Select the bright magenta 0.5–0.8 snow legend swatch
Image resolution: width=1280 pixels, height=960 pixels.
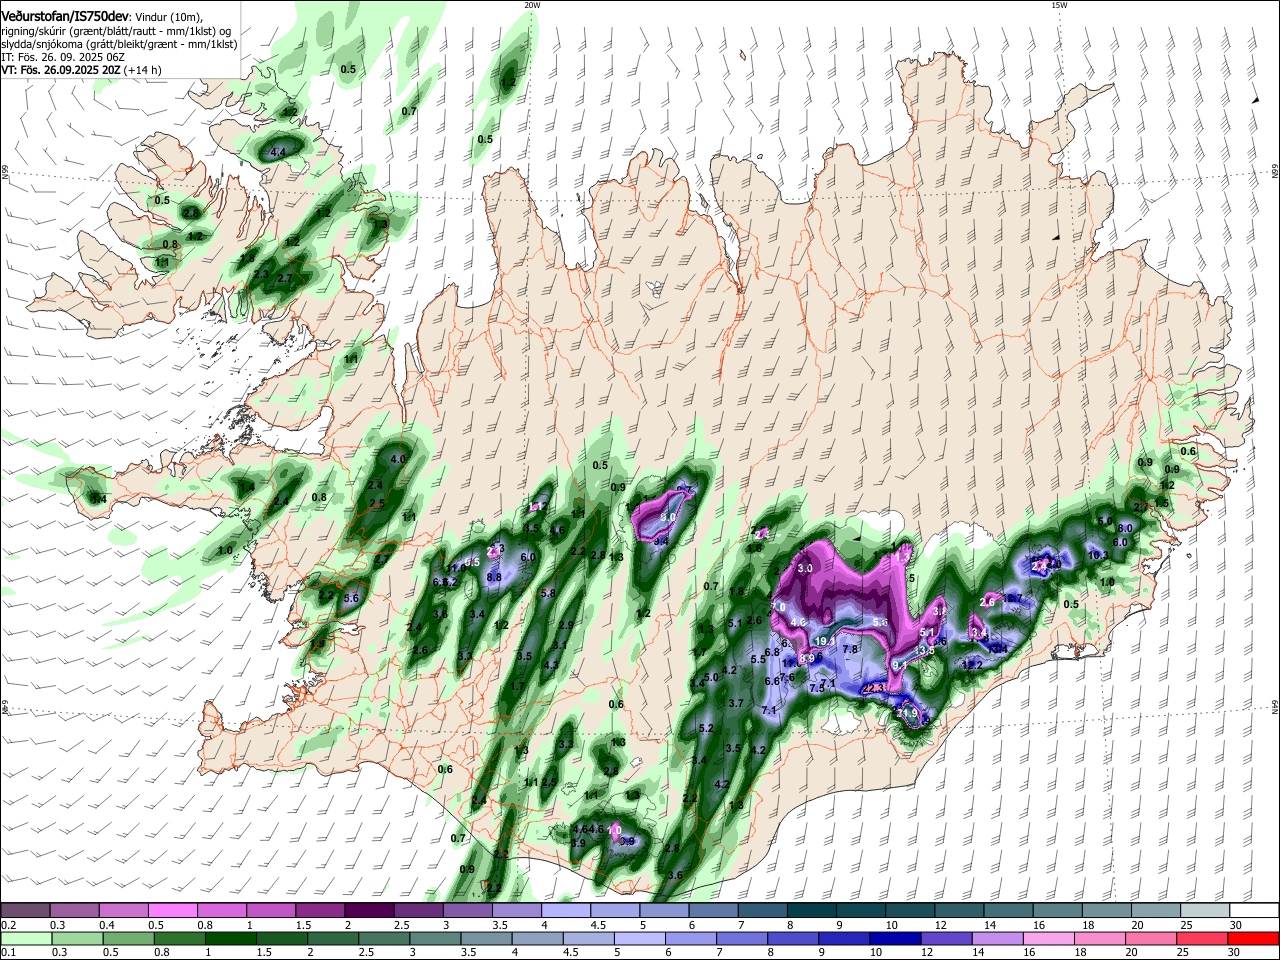(174, 911)
